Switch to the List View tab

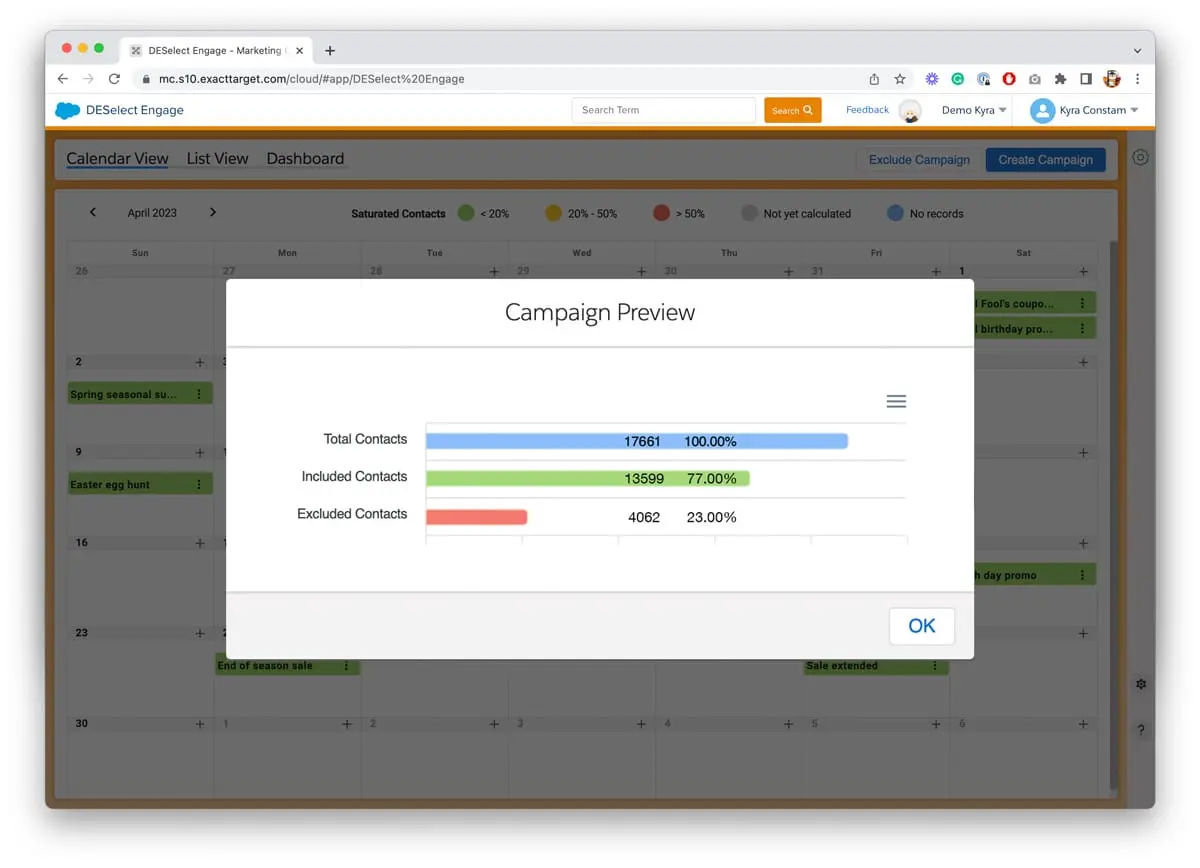pos(217,158)
